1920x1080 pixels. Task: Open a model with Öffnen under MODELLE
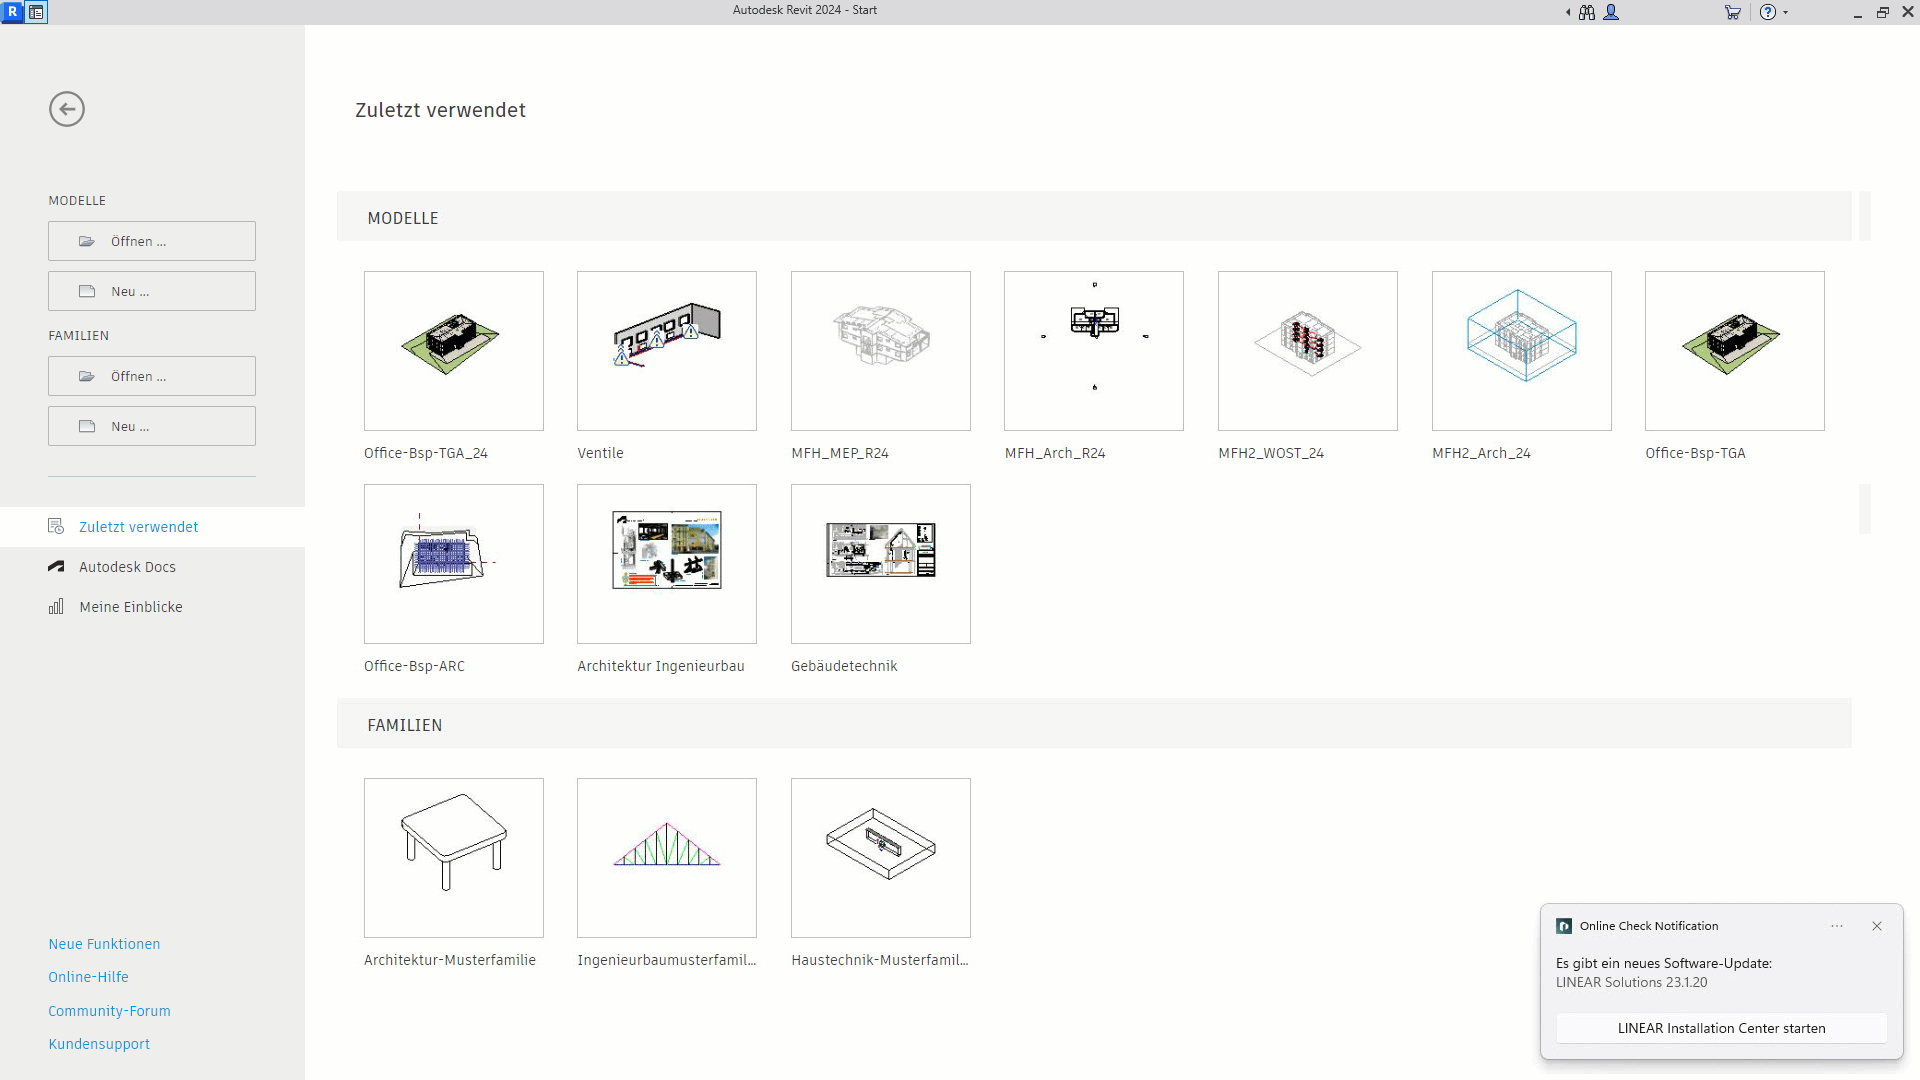(152, 241)
